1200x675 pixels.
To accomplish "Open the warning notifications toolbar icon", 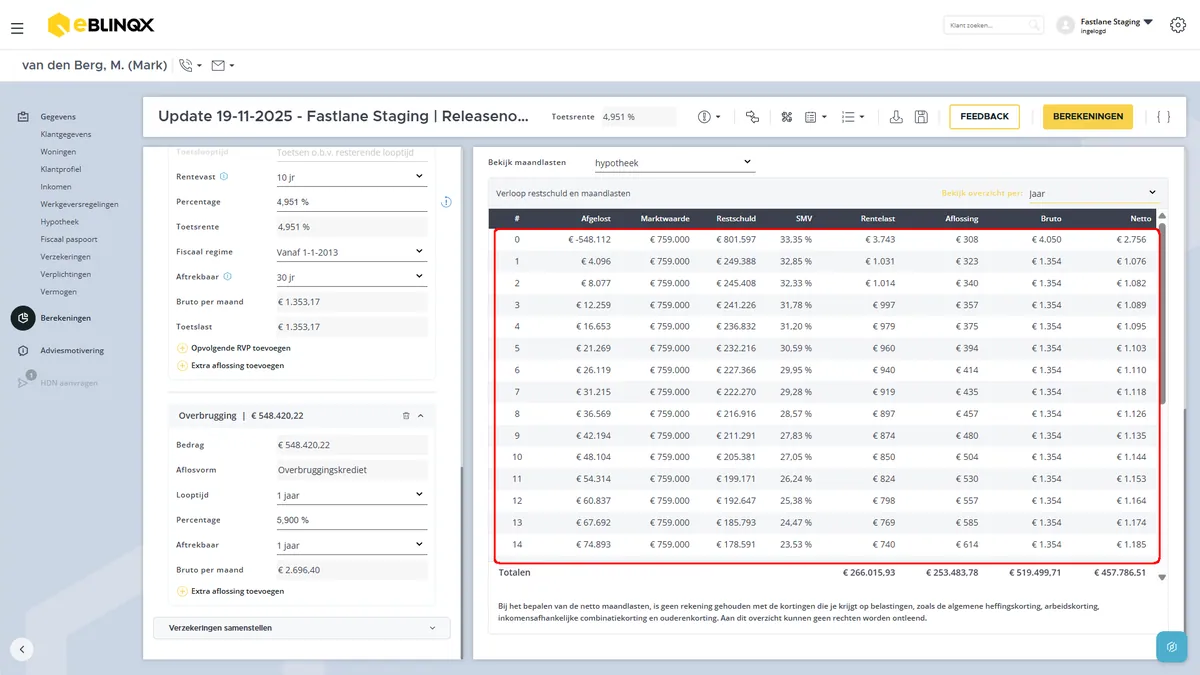I will [709, 117].
